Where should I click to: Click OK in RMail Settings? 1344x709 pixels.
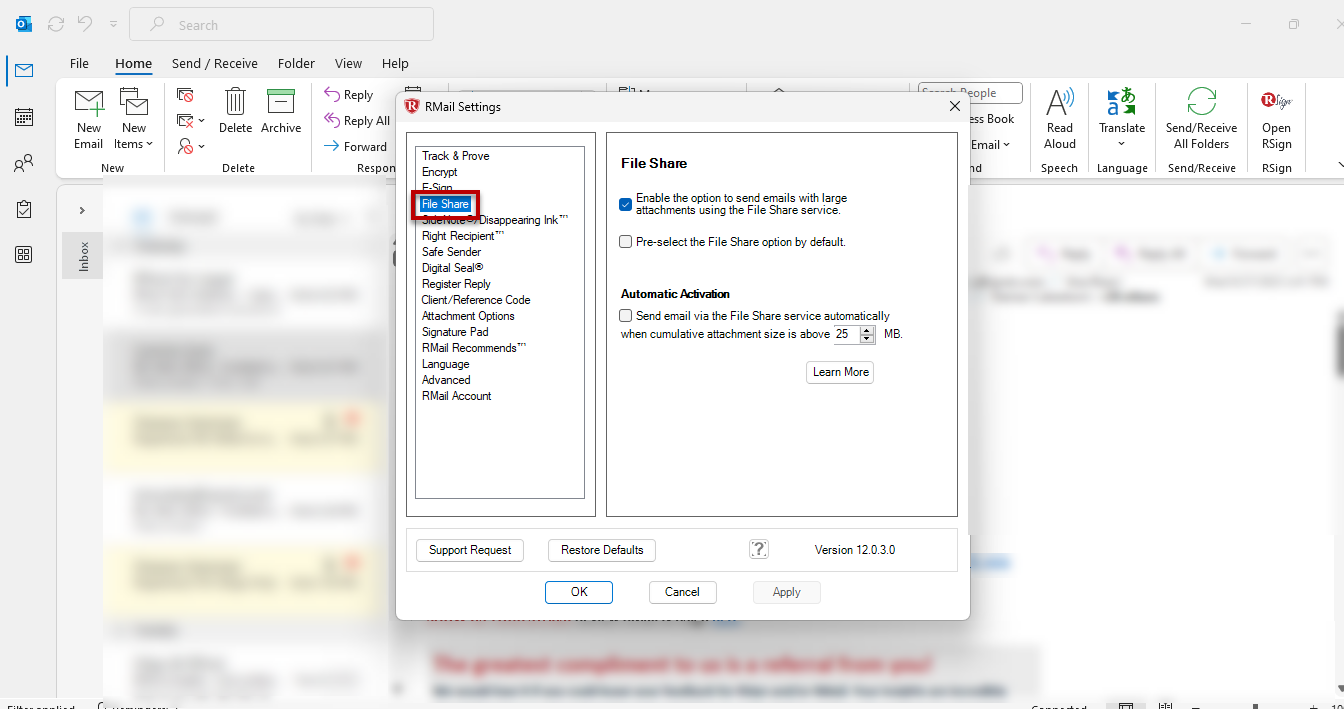tap(579, 592)
